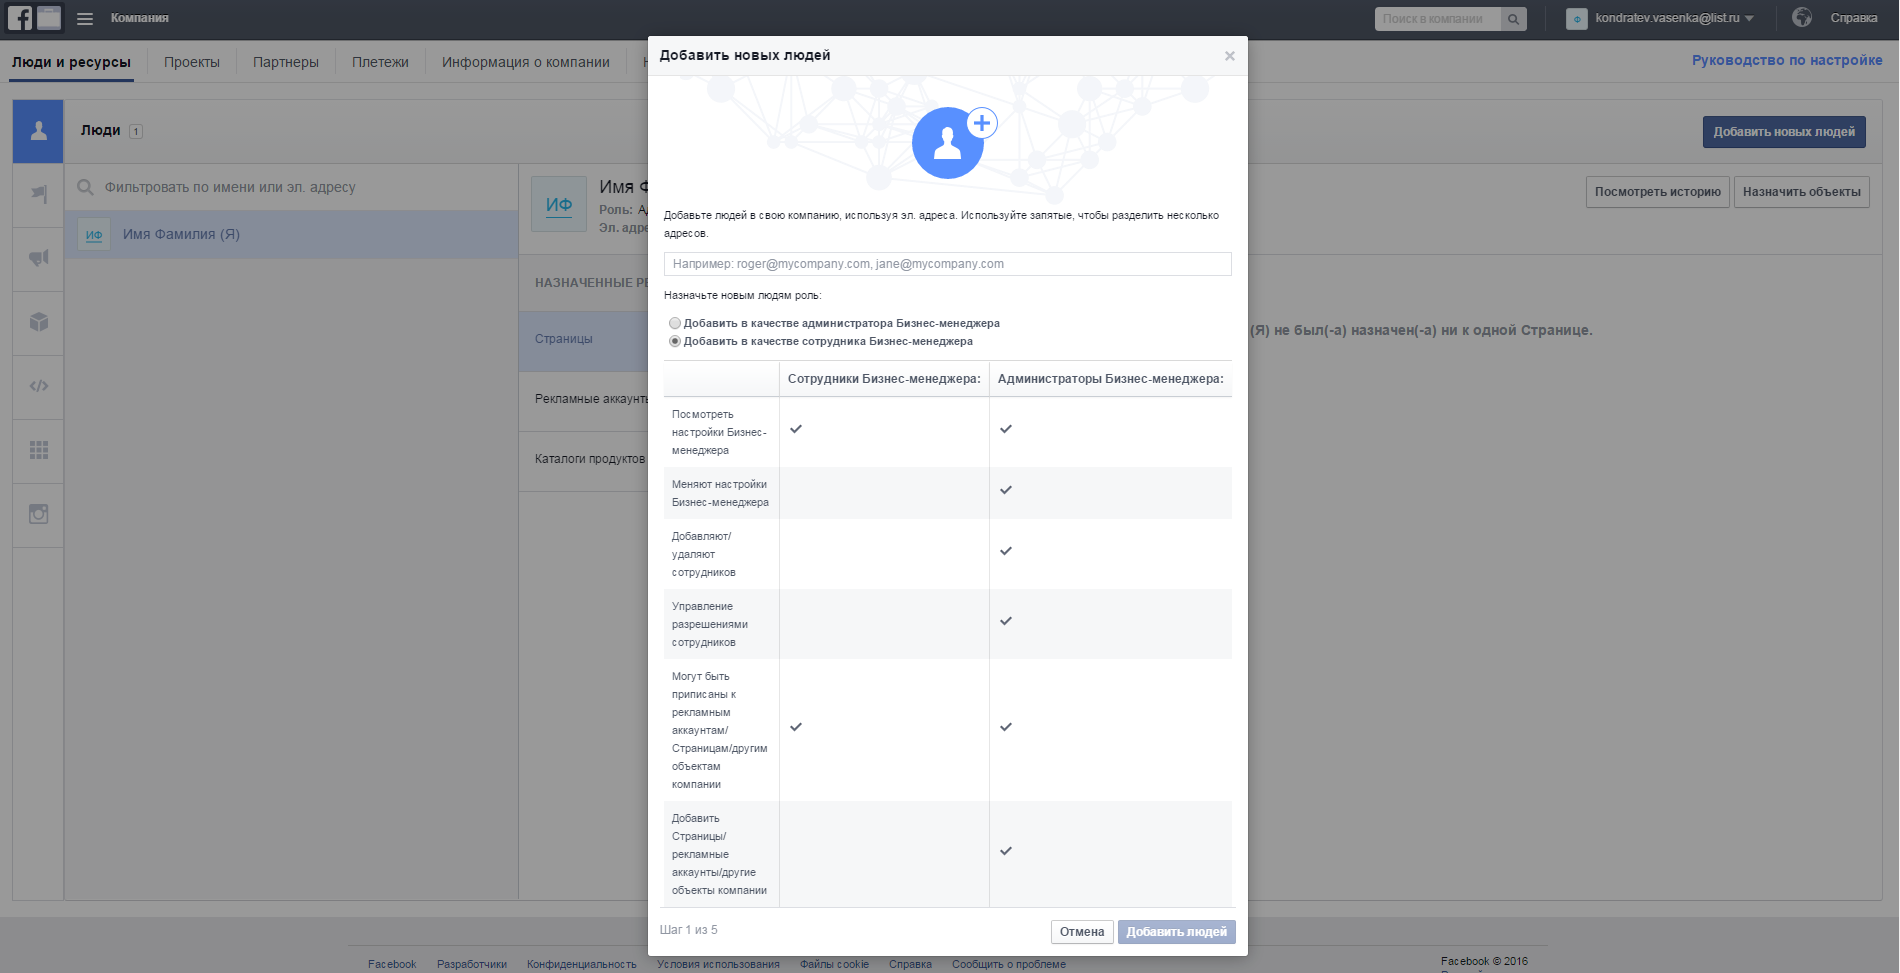The height and width of the screenshot is (973, 1900).
Task: Open Справка footer link
Action: pos(910,964)
